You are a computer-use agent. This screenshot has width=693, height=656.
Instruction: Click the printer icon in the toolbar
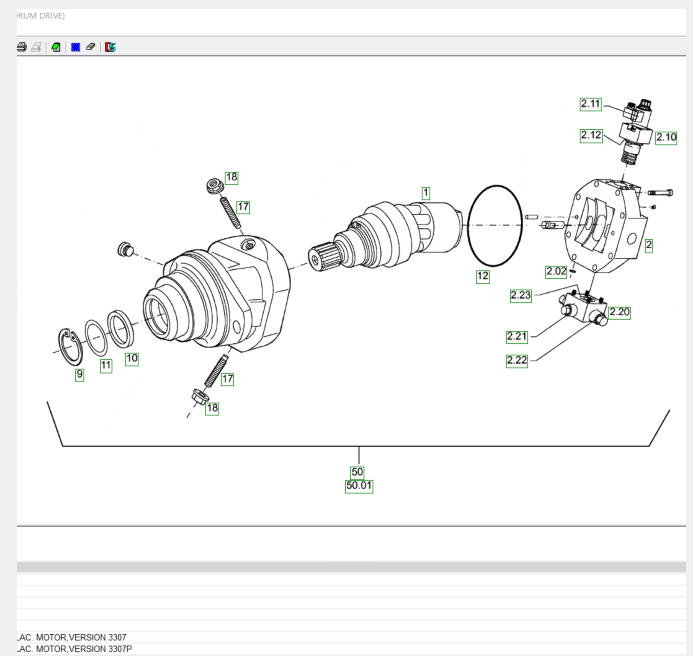point(22,47)
